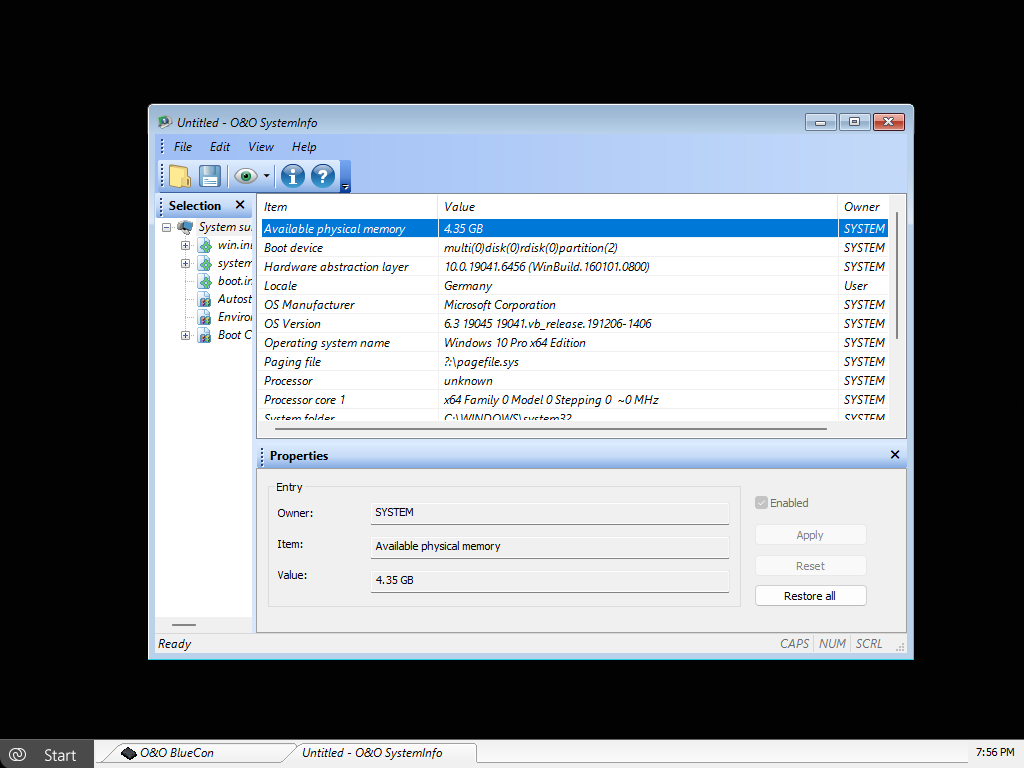The image size is (1024, 768).
Task: Open the eye icon dropdown arrow
Action: coord(267,177)
